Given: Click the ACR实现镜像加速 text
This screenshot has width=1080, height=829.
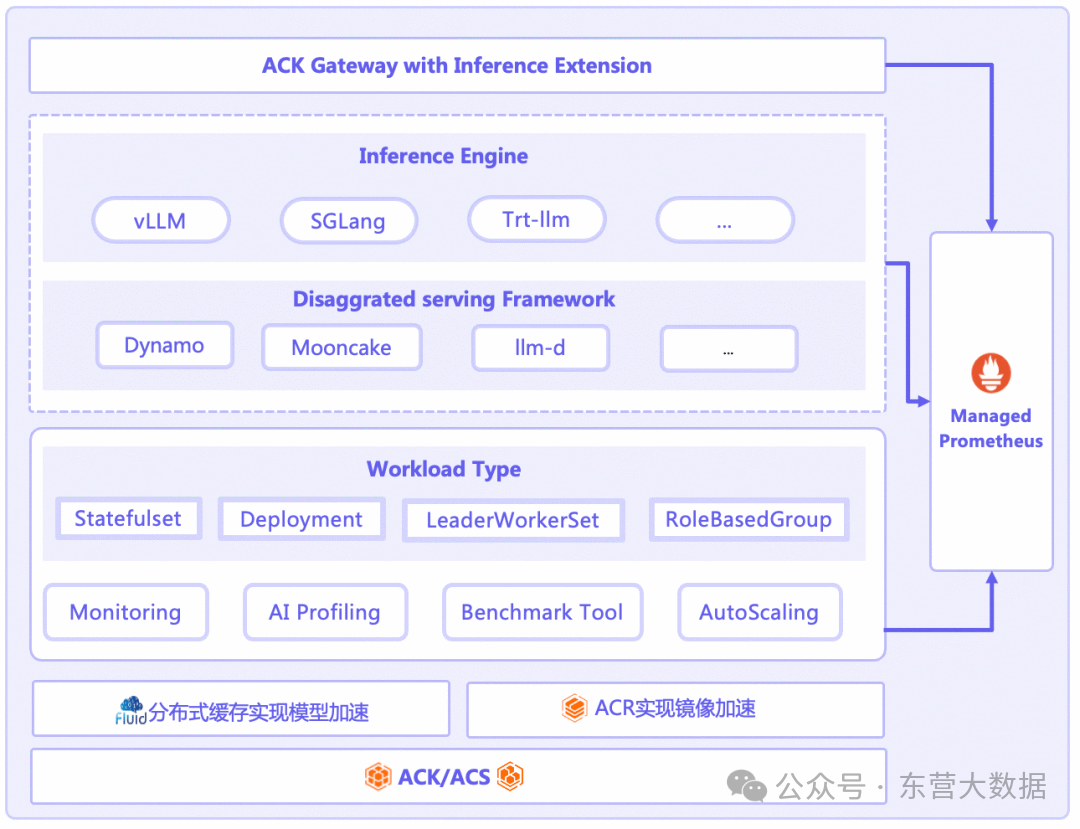Looking at the screenshot, I should point(675,709).
